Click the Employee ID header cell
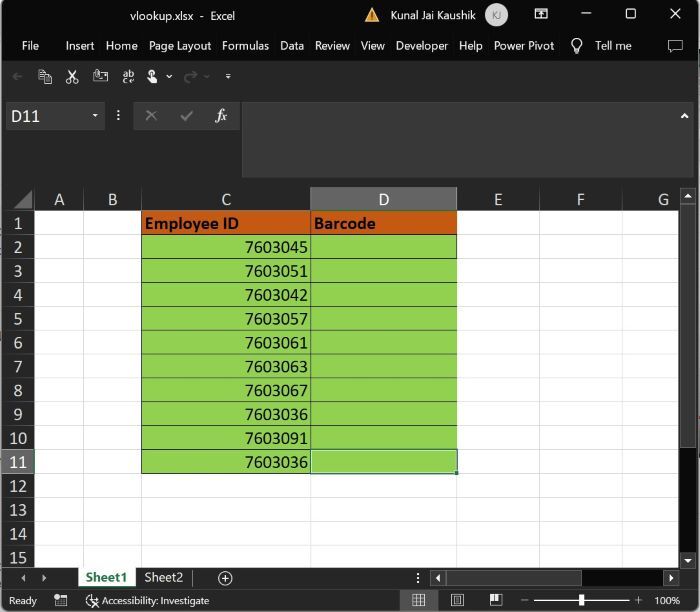This screenshot has height=612, width=700. [226, 223]
